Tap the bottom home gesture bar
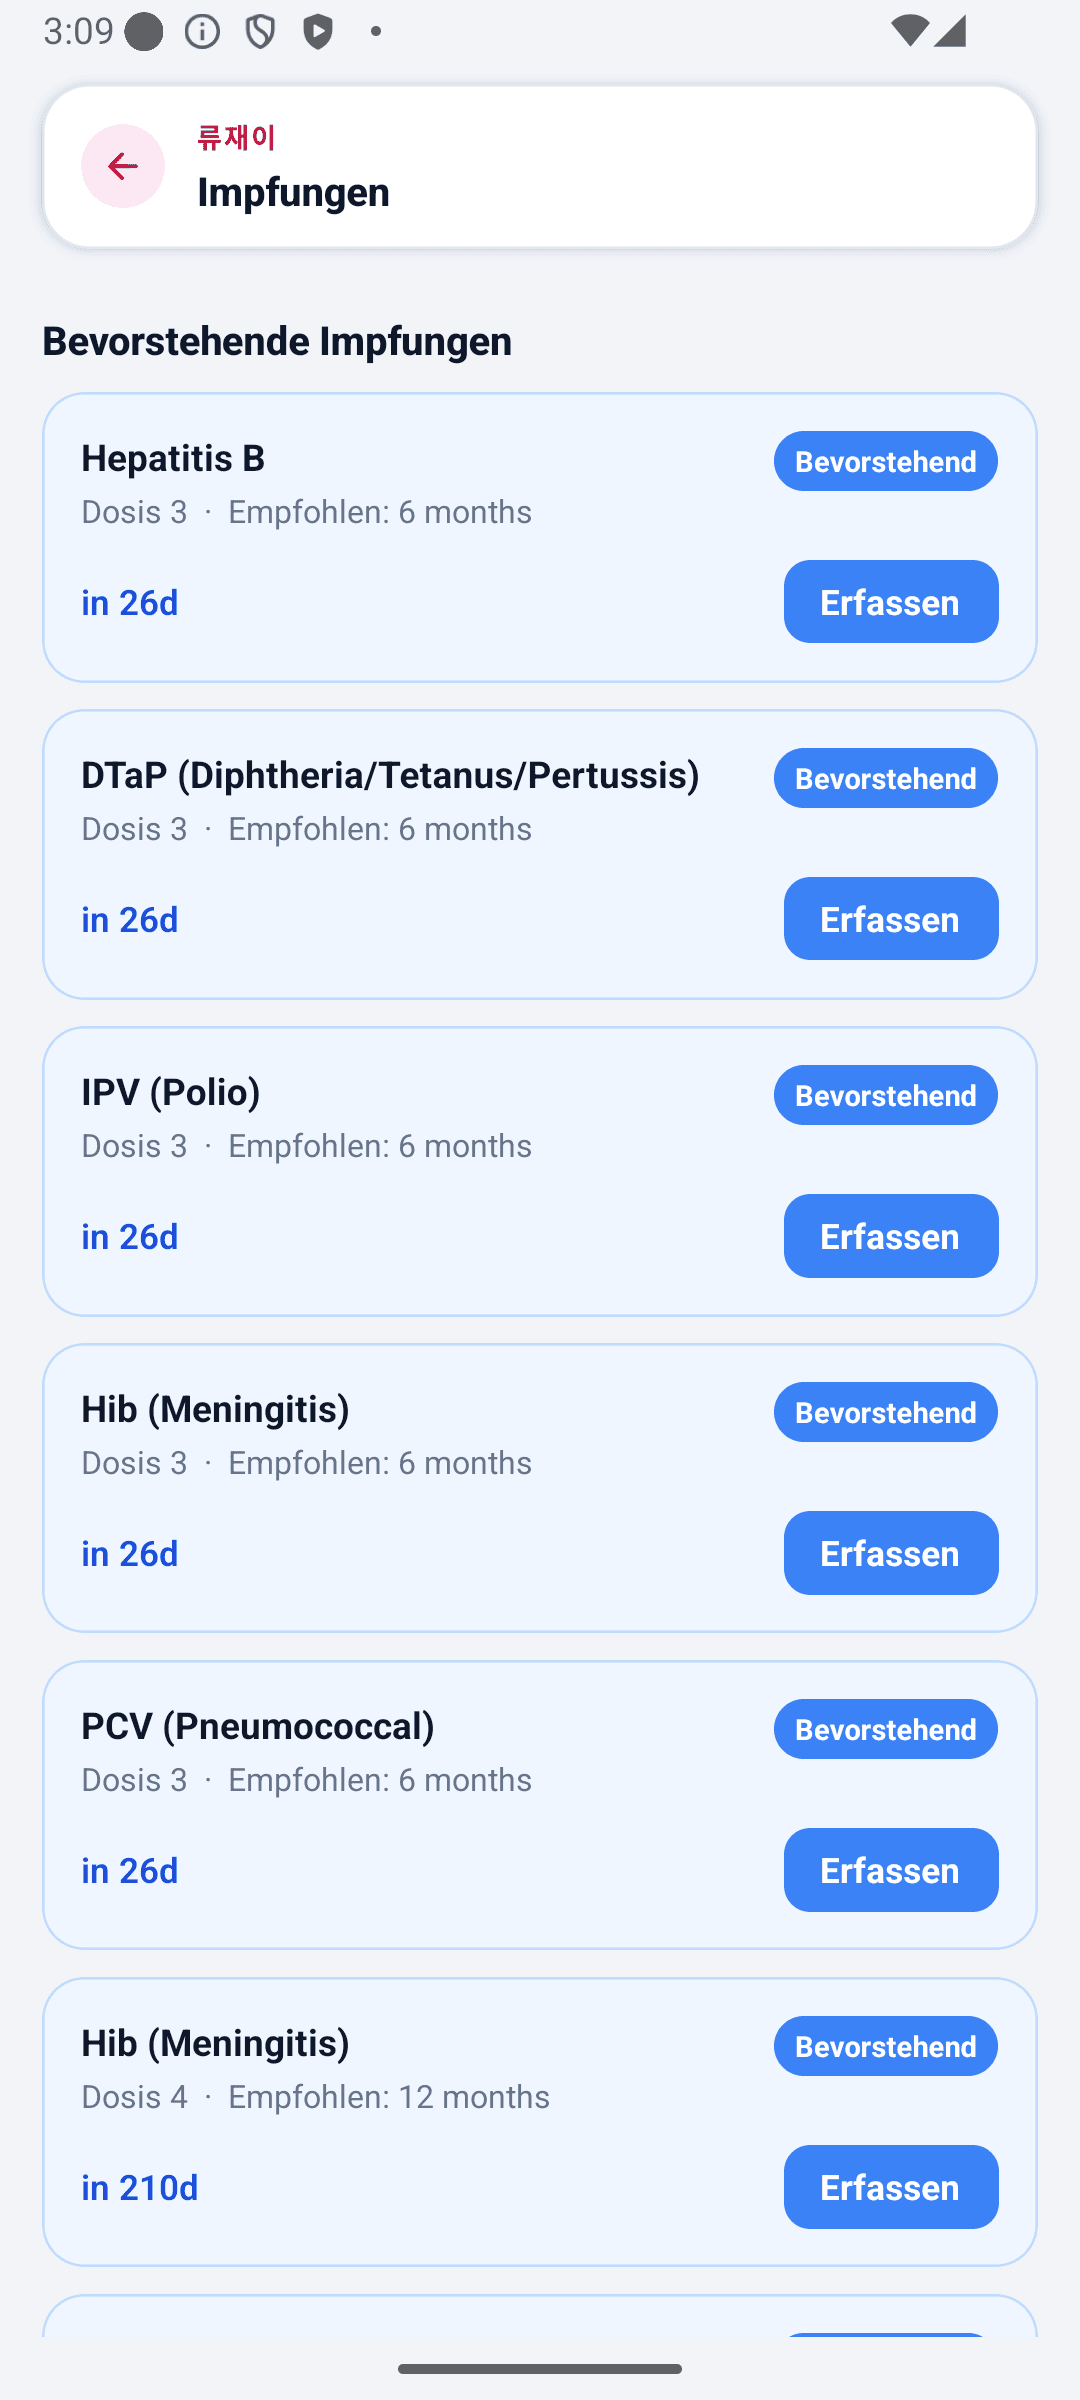The image size is (1080, 2400). (x=540, y=2369)
